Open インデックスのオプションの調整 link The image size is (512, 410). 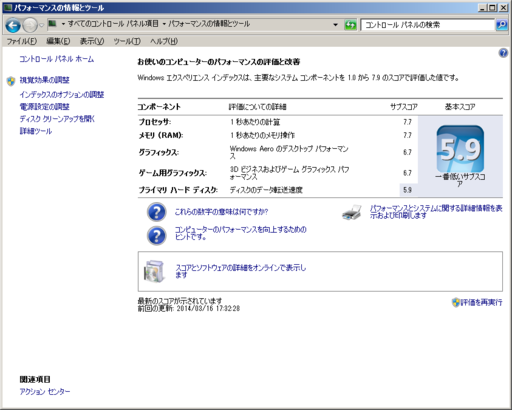tap(62, 95)
